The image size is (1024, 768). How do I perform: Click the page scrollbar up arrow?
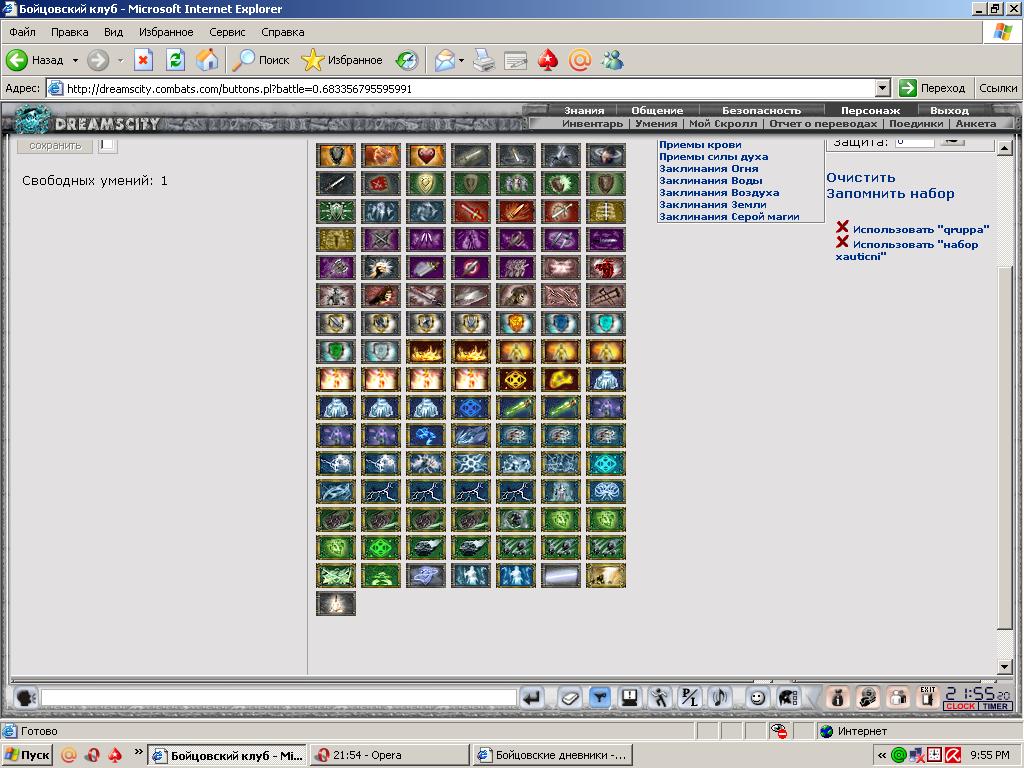tap(1005, 149)
